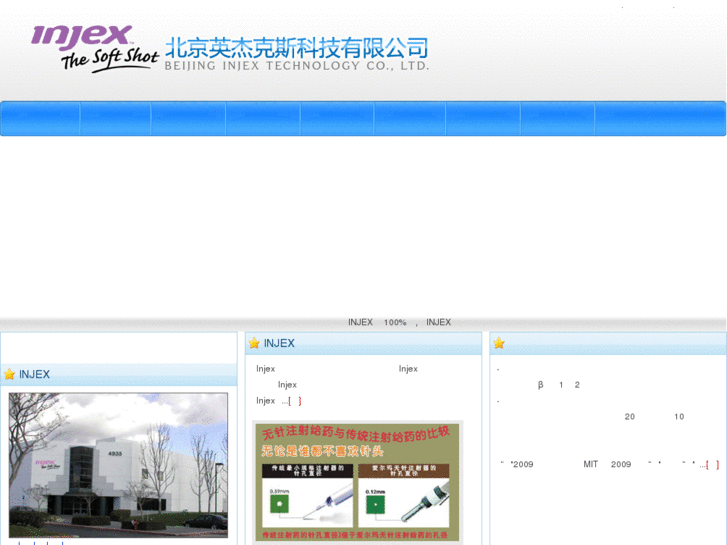Screen dimensions: 727x545
Task: Open the red bracket link after the MIT 2009 line
Action: [x=713, y=465]
